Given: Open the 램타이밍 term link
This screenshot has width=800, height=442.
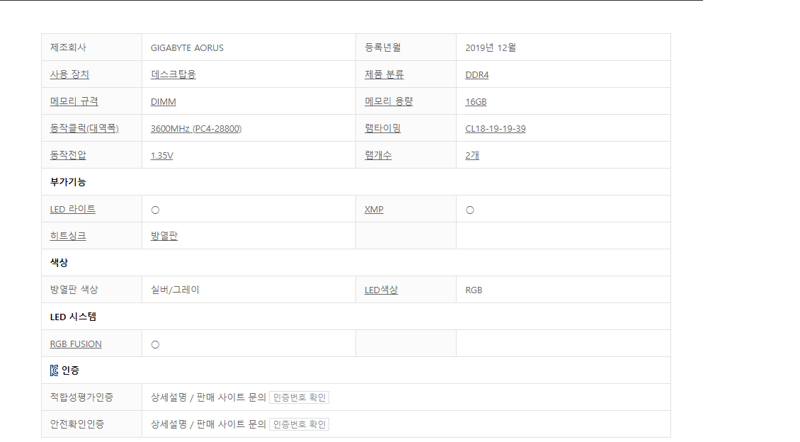Looking at the screenshot, I should pyautogui.click(x=382, y=129).
